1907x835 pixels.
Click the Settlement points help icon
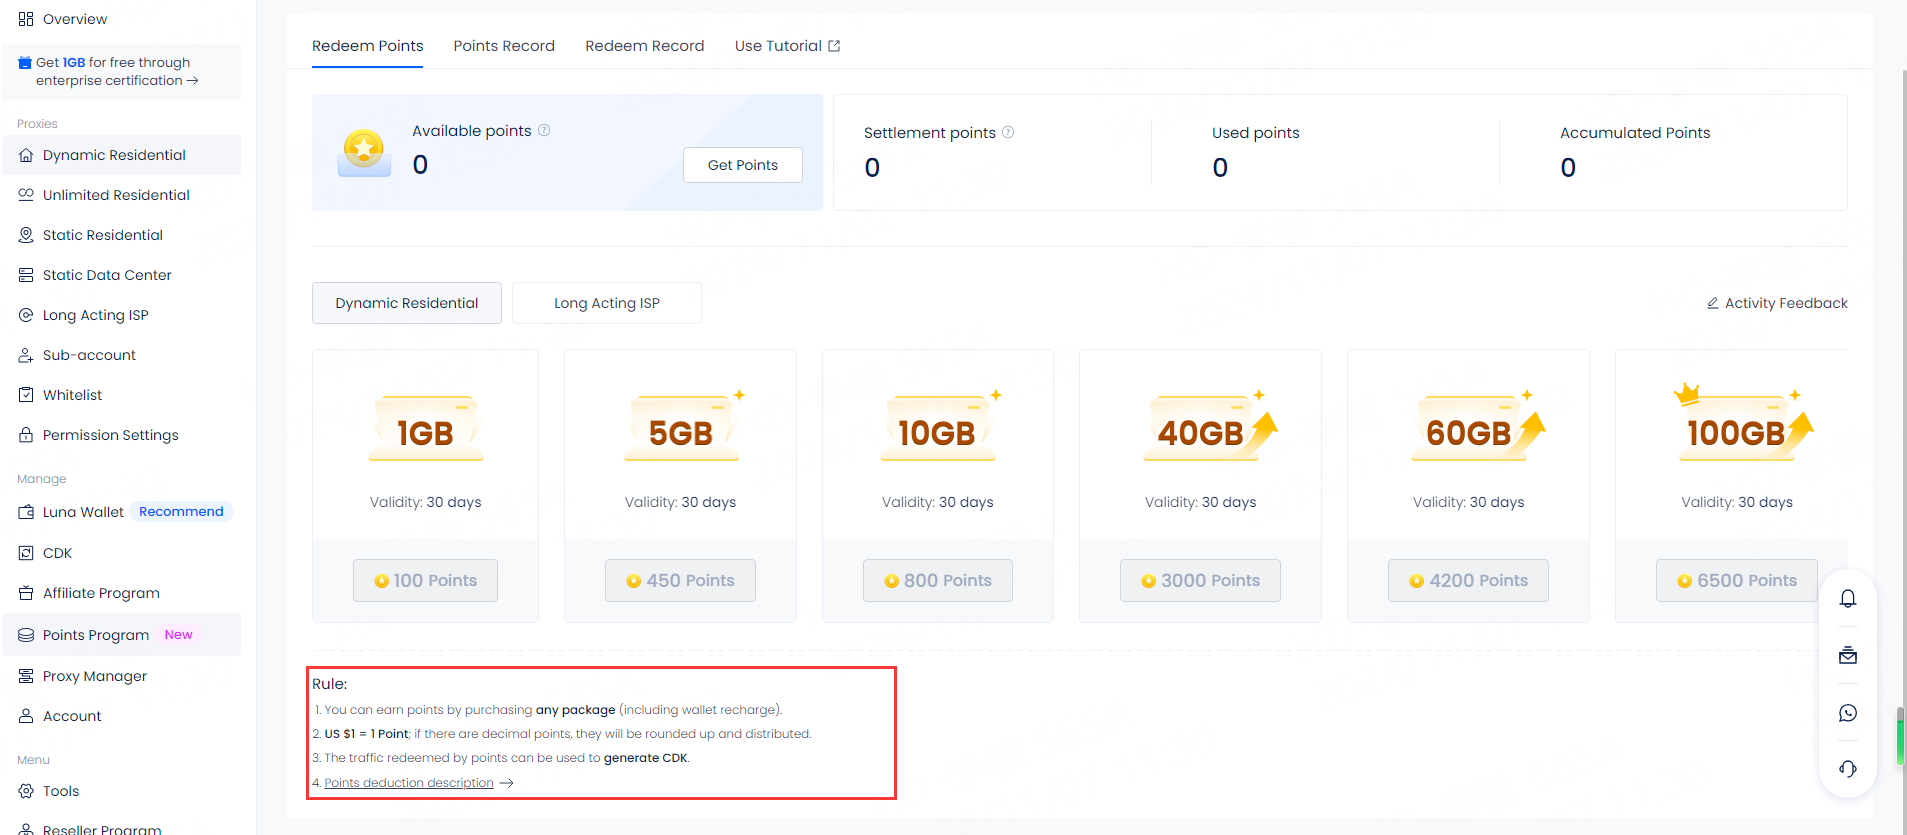point(1008,132)
